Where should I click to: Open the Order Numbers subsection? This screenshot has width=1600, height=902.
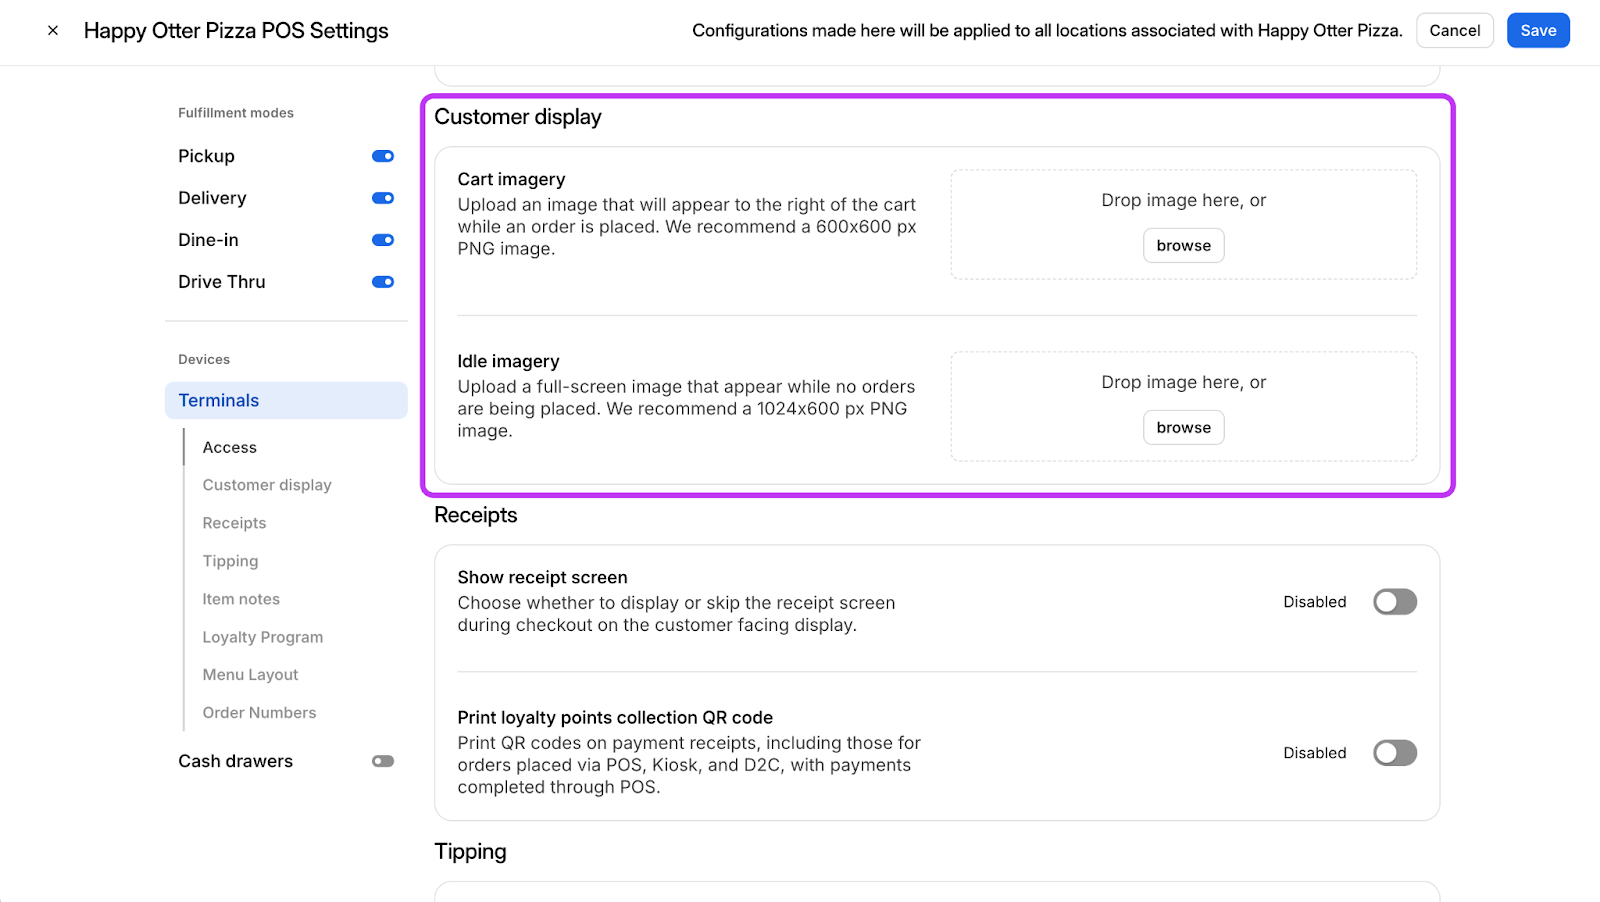coord(259,713)
